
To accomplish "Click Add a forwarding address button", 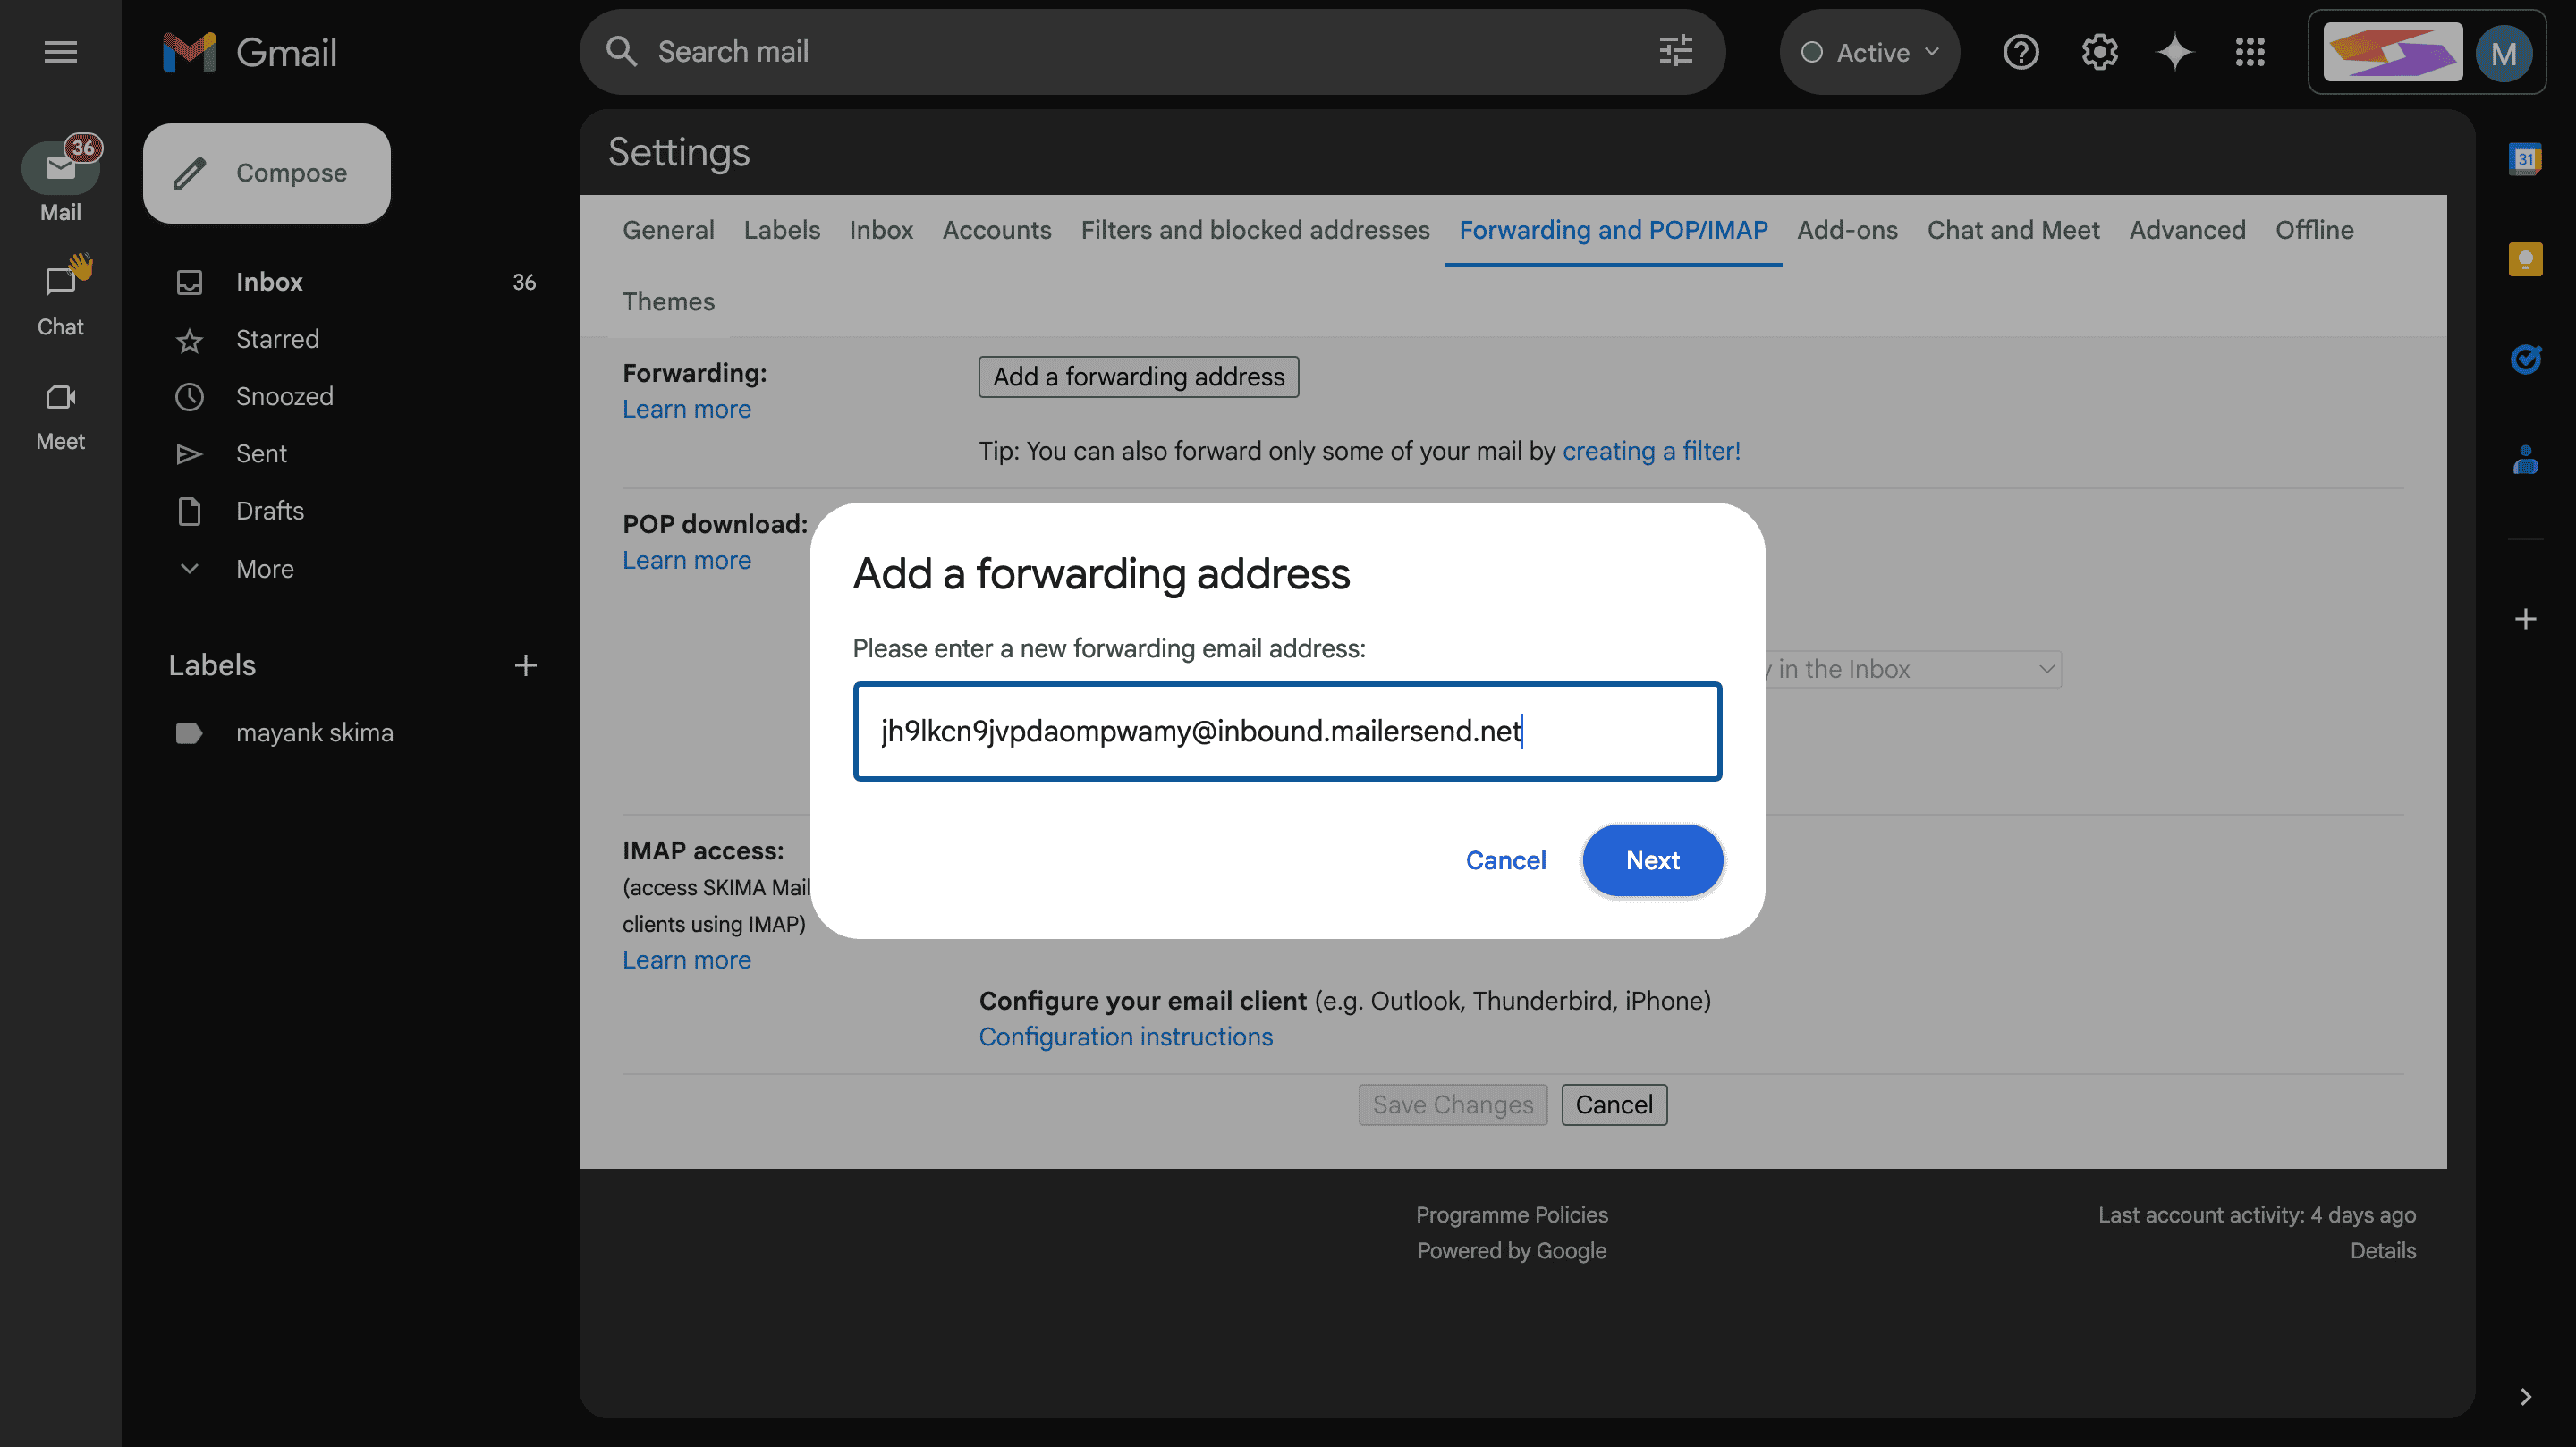I will pyautogui.click(x=1138, y=377).
